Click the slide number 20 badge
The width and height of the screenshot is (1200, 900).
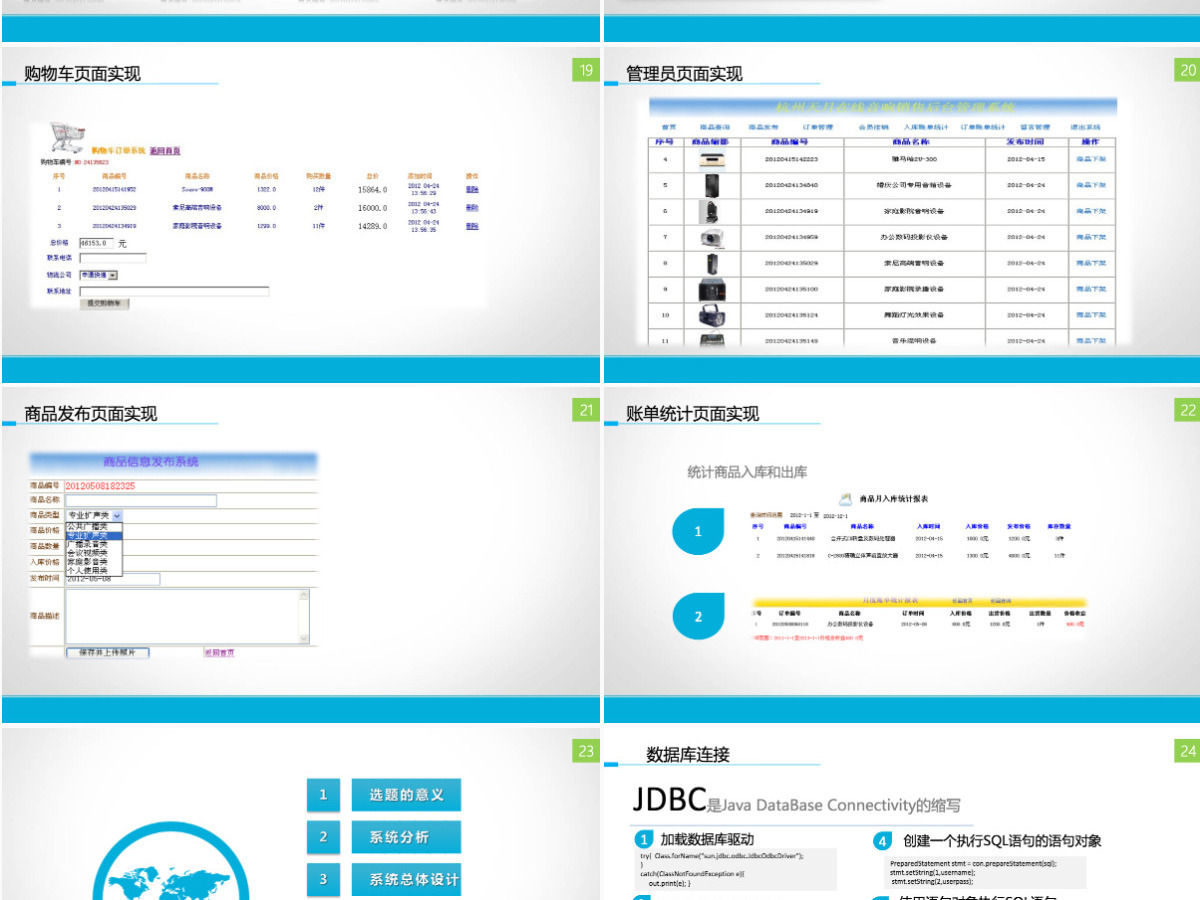pos(1187,70)
